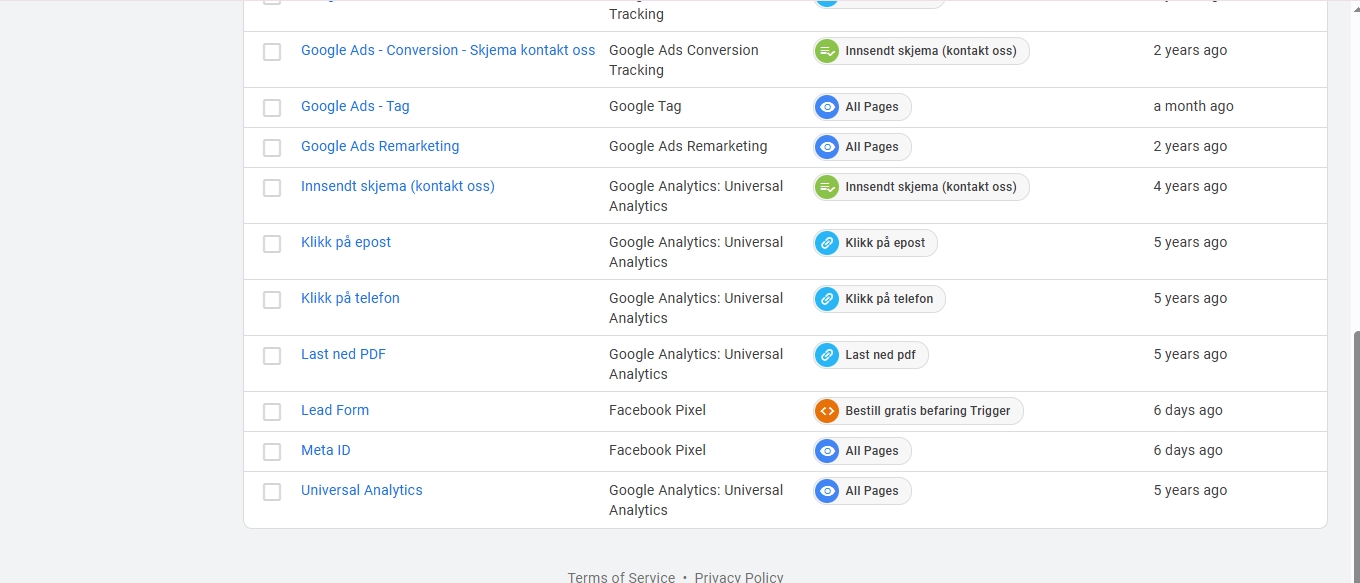This screenshot has height=583, width=1360.
Task: Open the Klikk på epost tag
Action: coord(346,242)
